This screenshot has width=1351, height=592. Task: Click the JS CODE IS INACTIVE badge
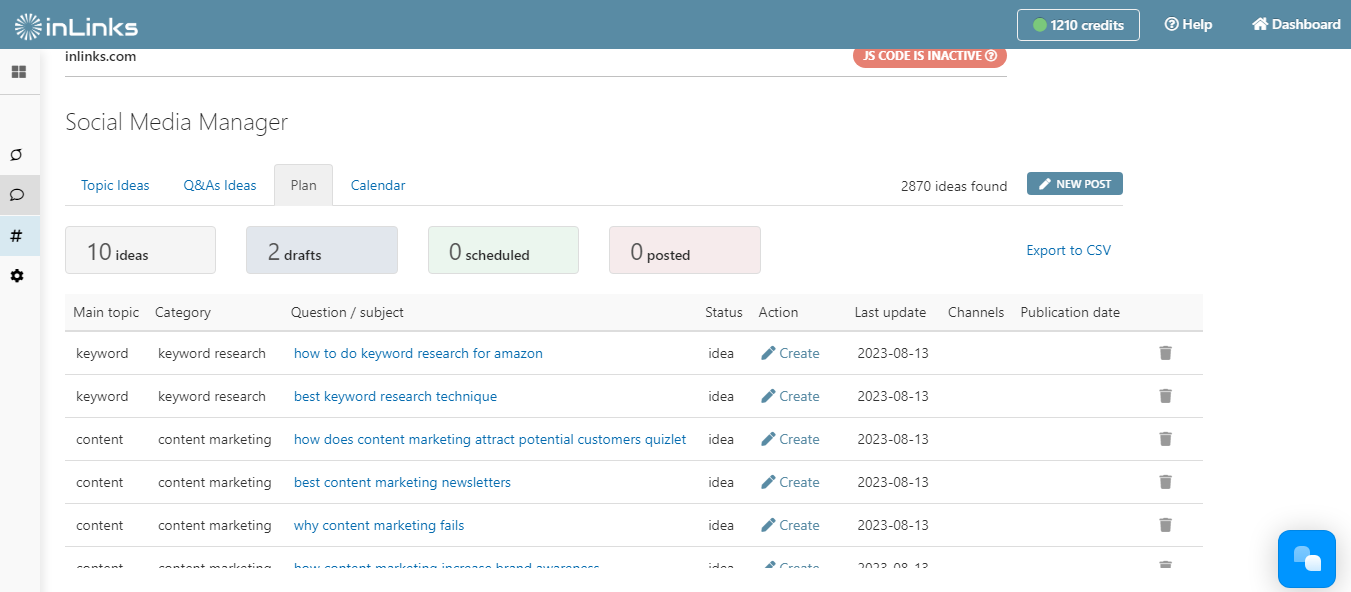(930, 56)
